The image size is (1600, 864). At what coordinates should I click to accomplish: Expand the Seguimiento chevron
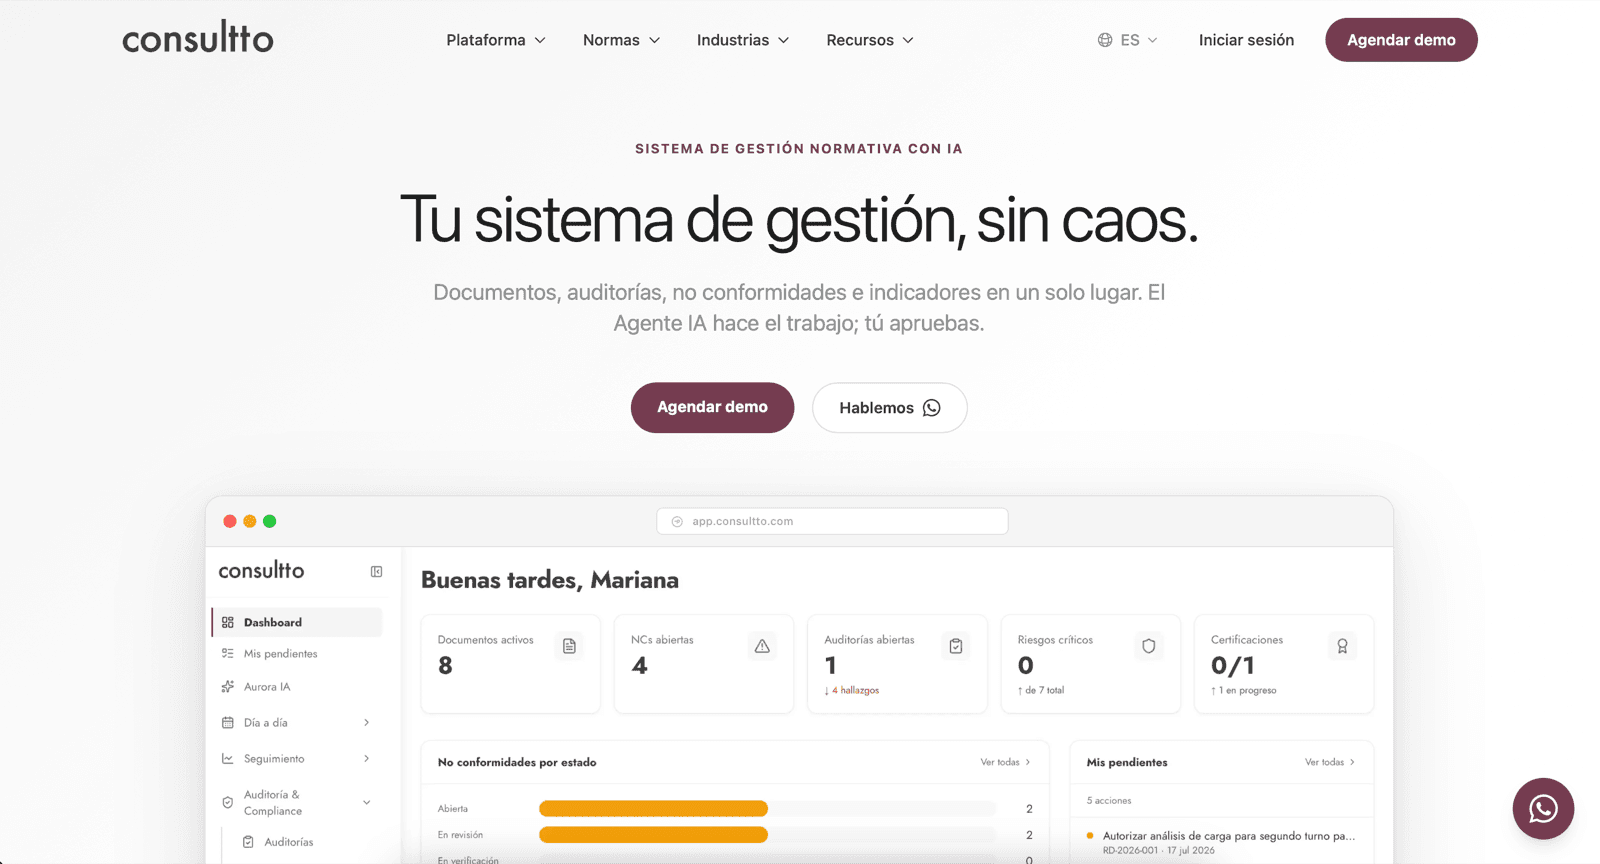point(367,758)
